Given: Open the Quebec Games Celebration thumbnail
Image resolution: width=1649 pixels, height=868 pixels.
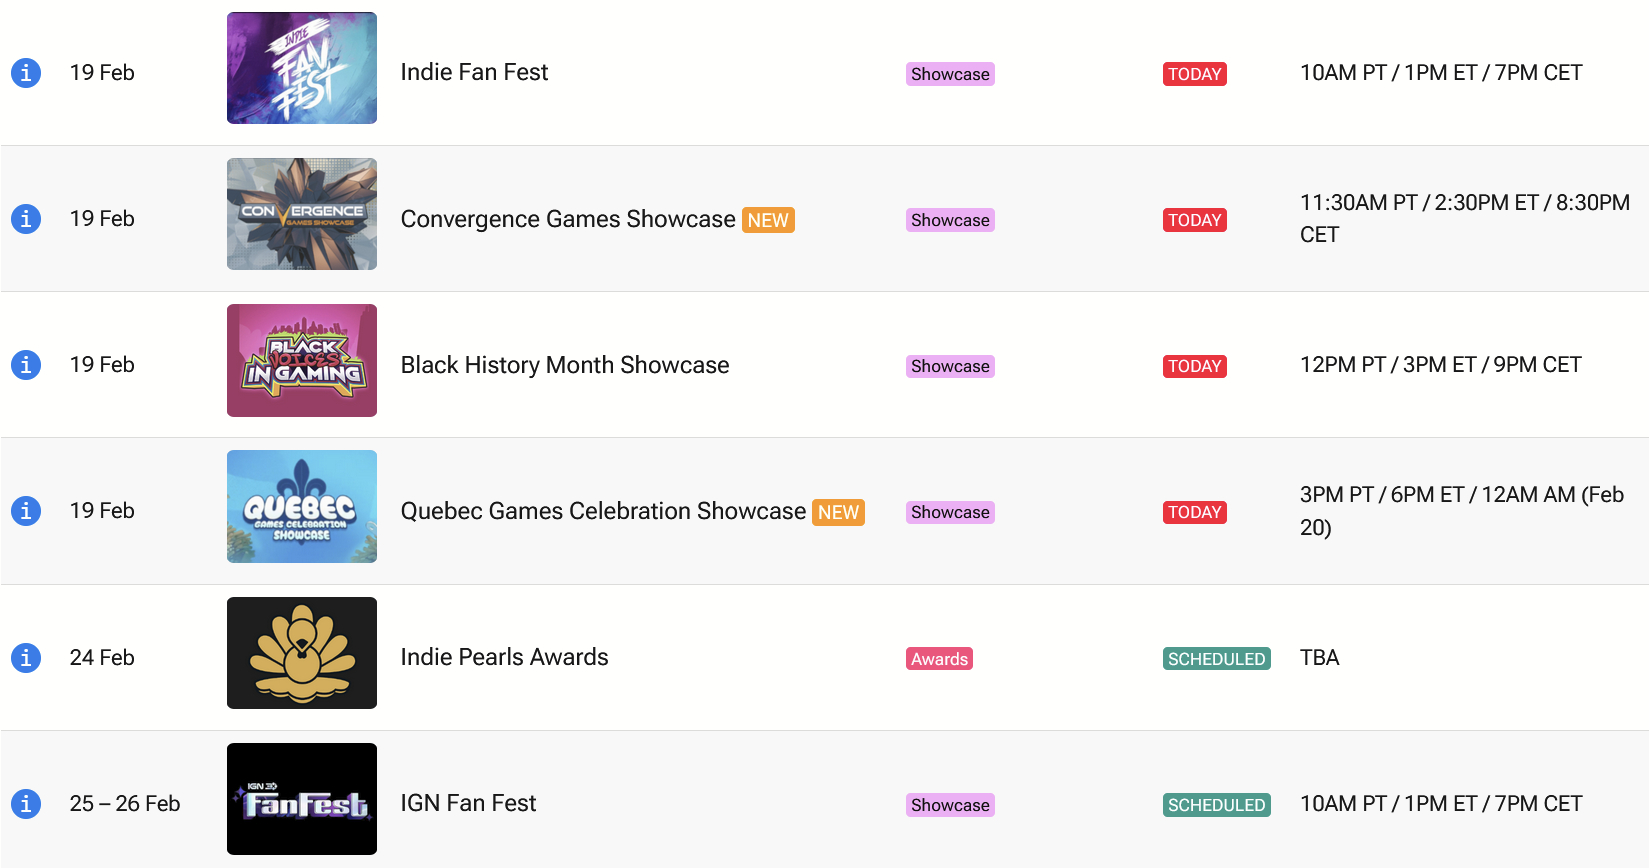Looking at the screenshot, I should point(302,506).
